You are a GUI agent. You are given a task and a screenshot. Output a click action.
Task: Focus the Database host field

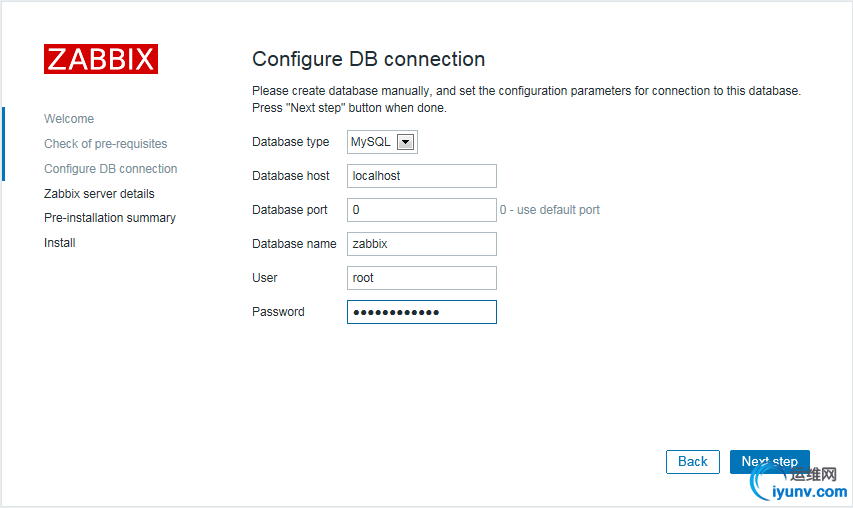tap(421, 176)
